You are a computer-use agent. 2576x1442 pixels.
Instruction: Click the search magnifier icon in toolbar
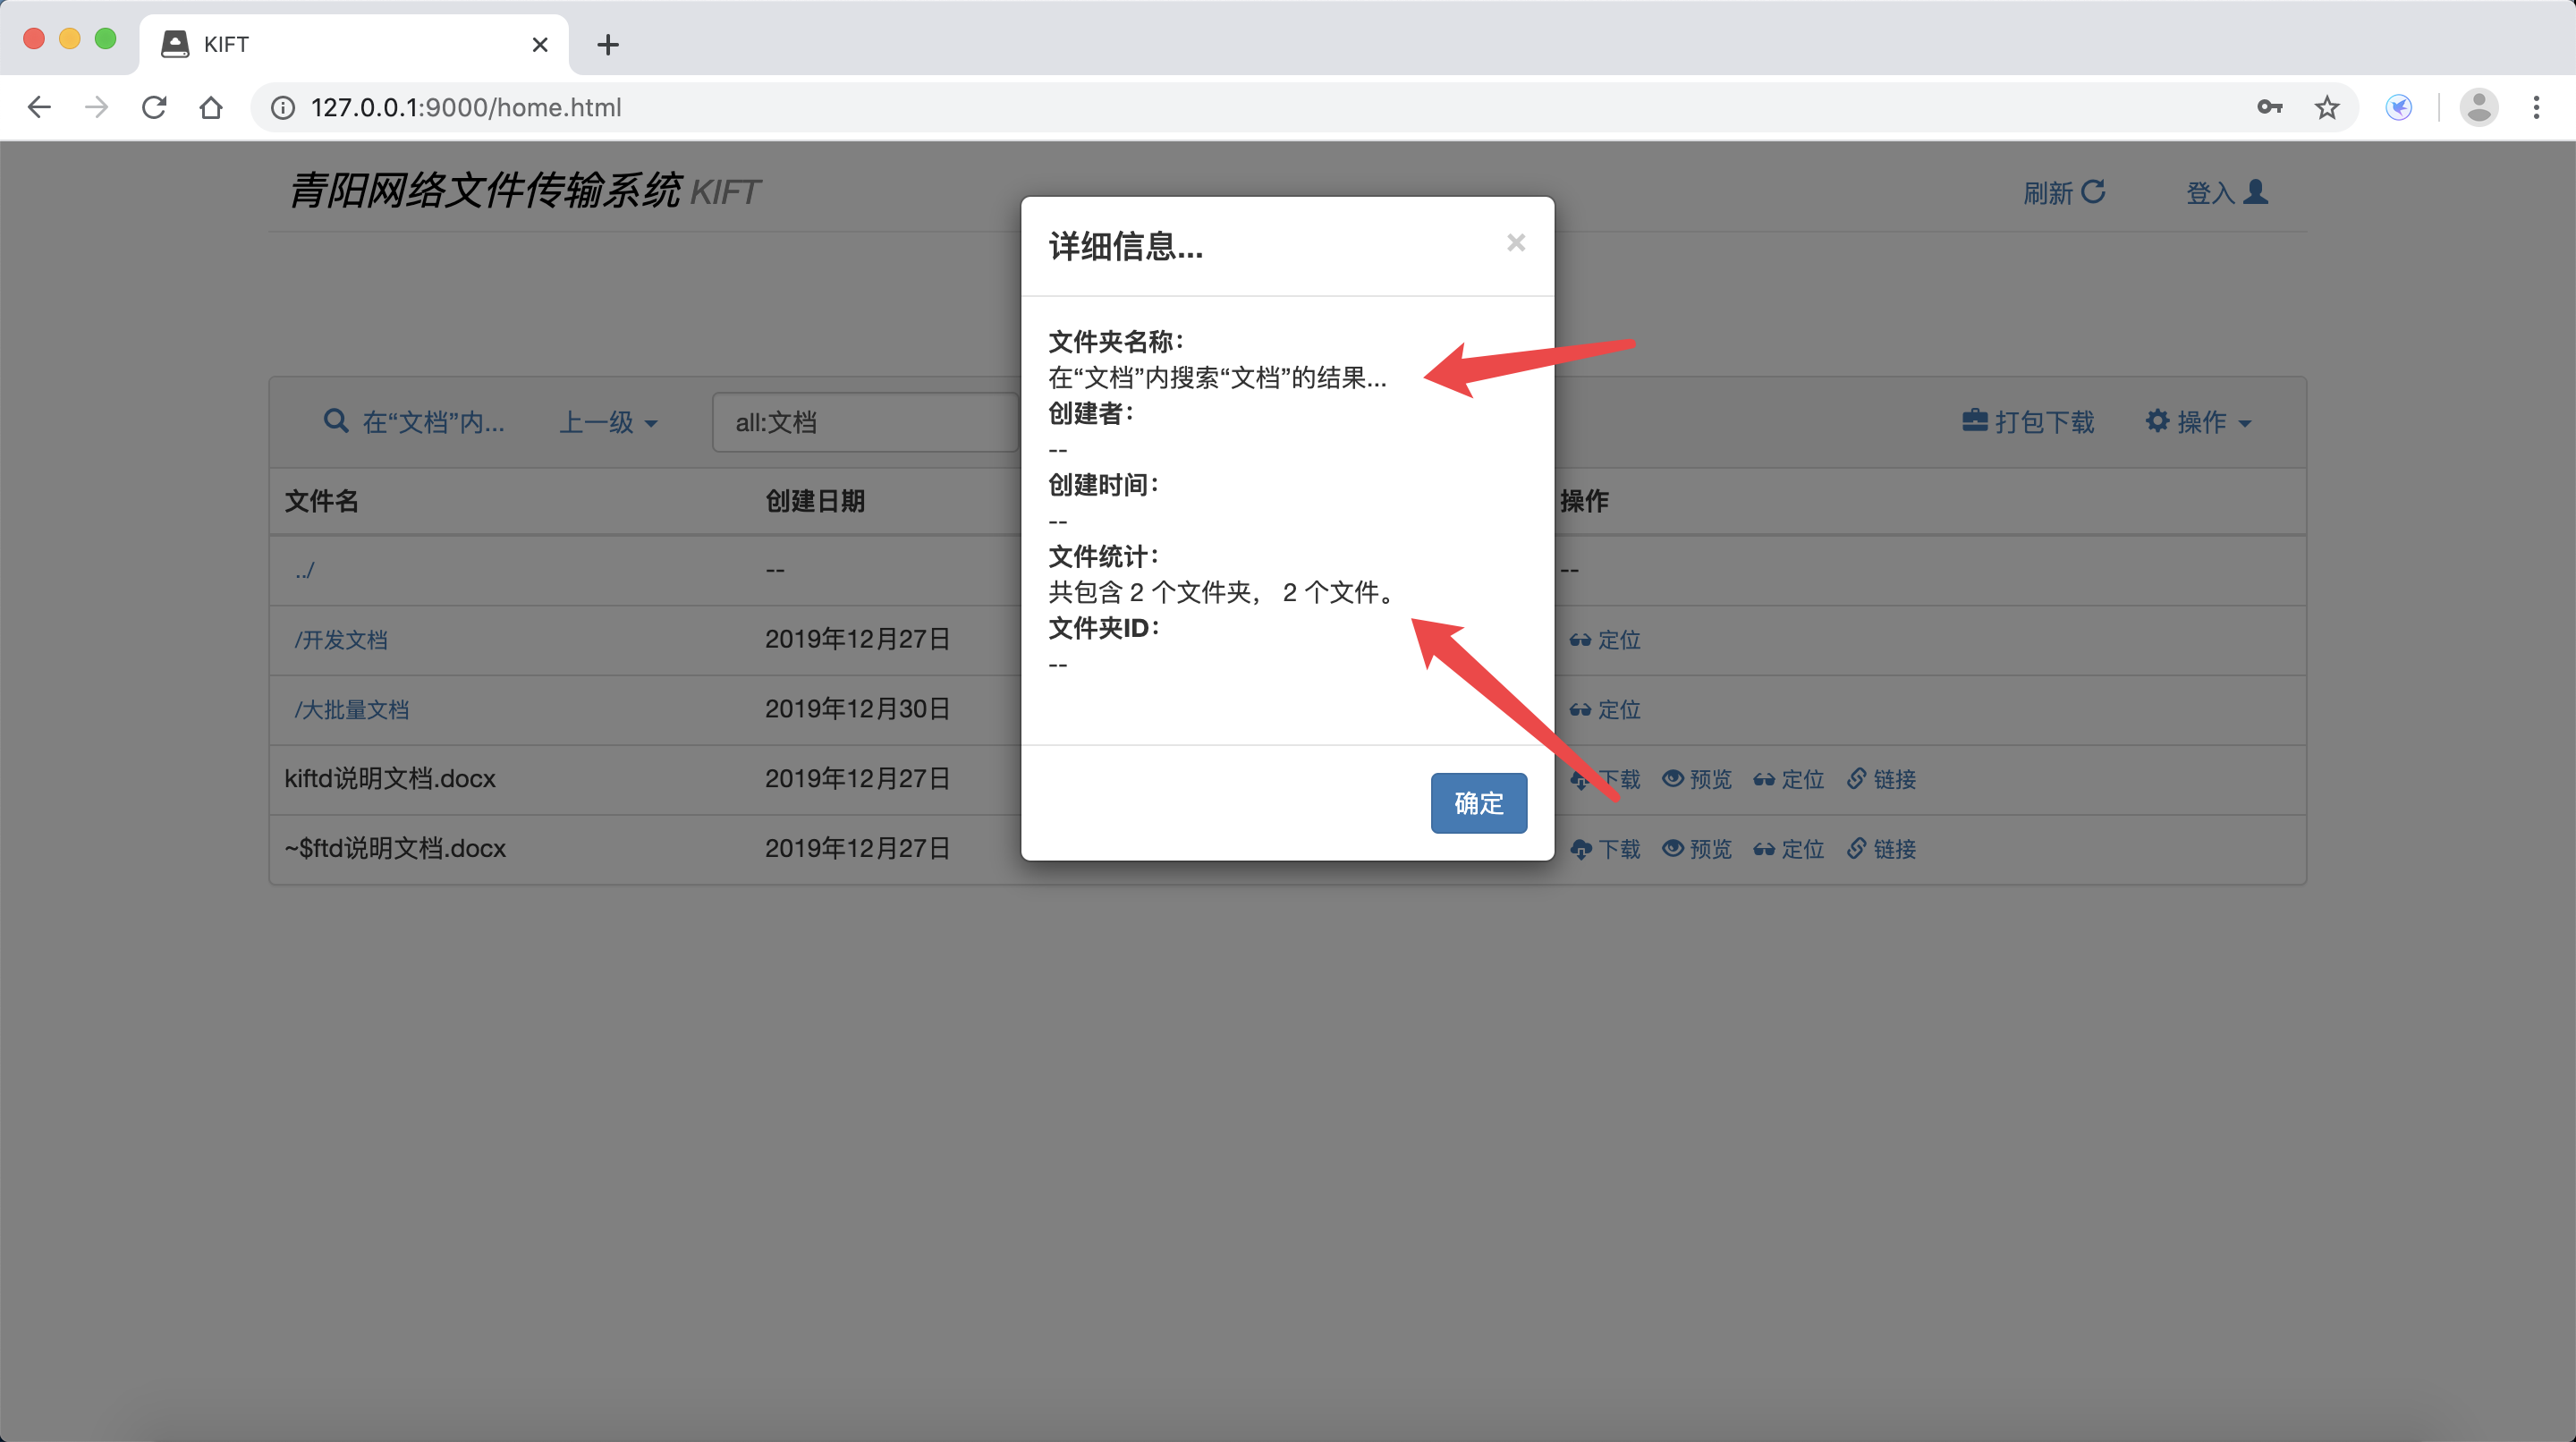[336, 421]
